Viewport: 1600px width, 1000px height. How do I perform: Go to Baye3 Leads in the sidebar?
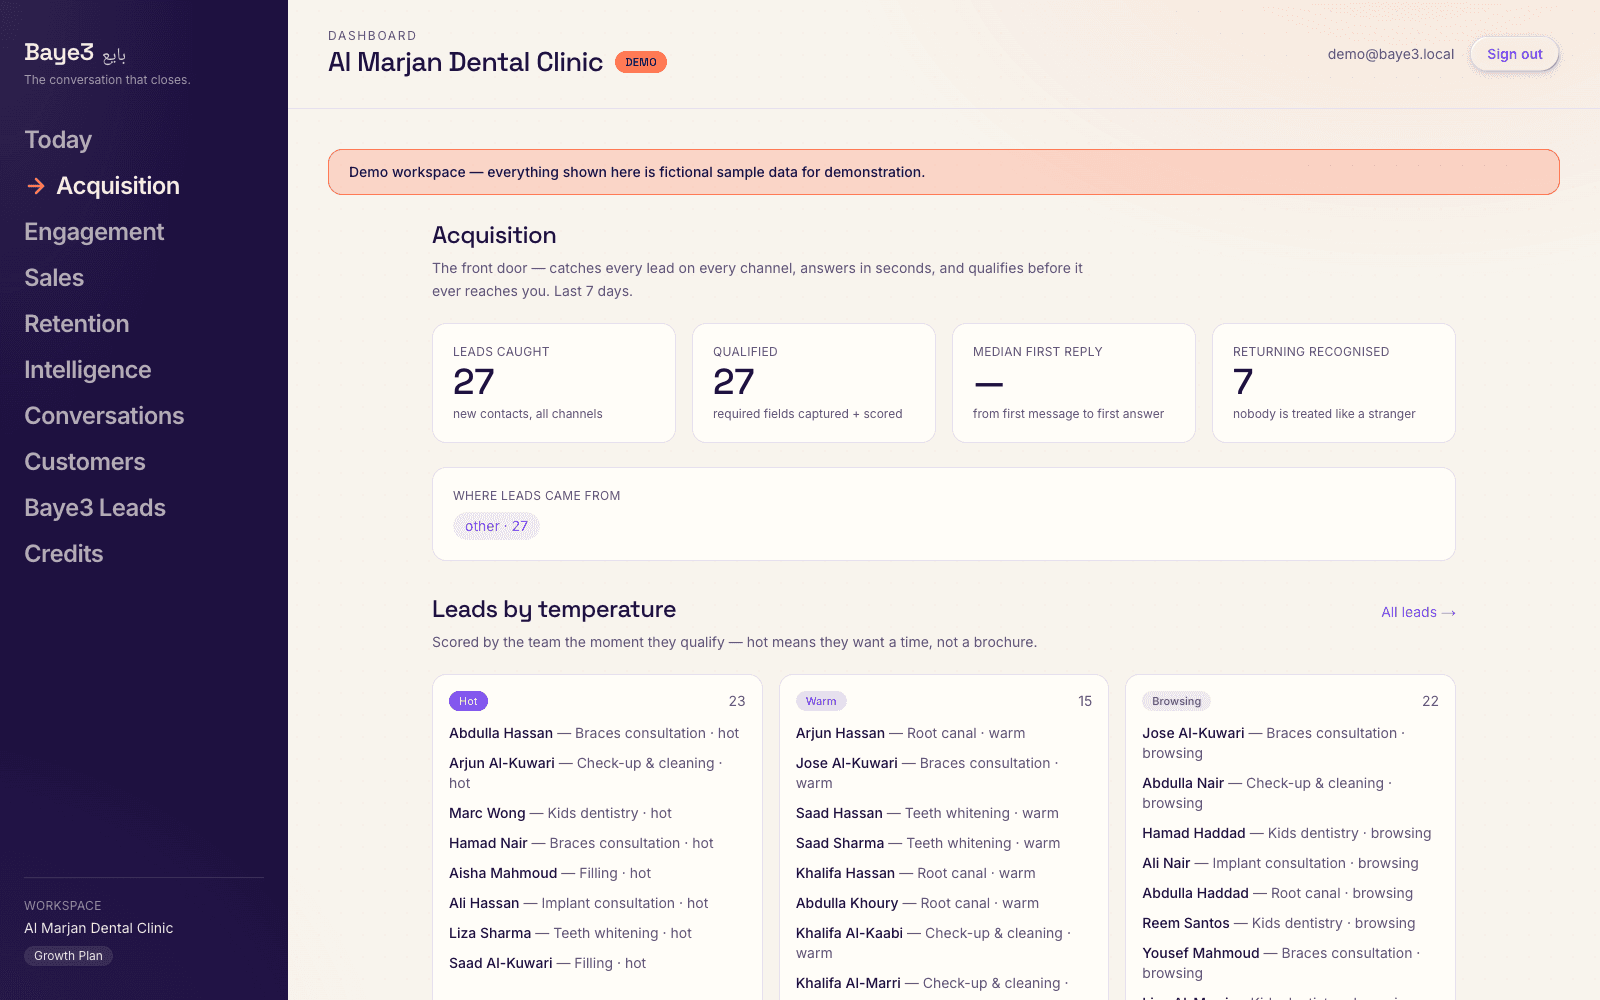tap(95, 508)
